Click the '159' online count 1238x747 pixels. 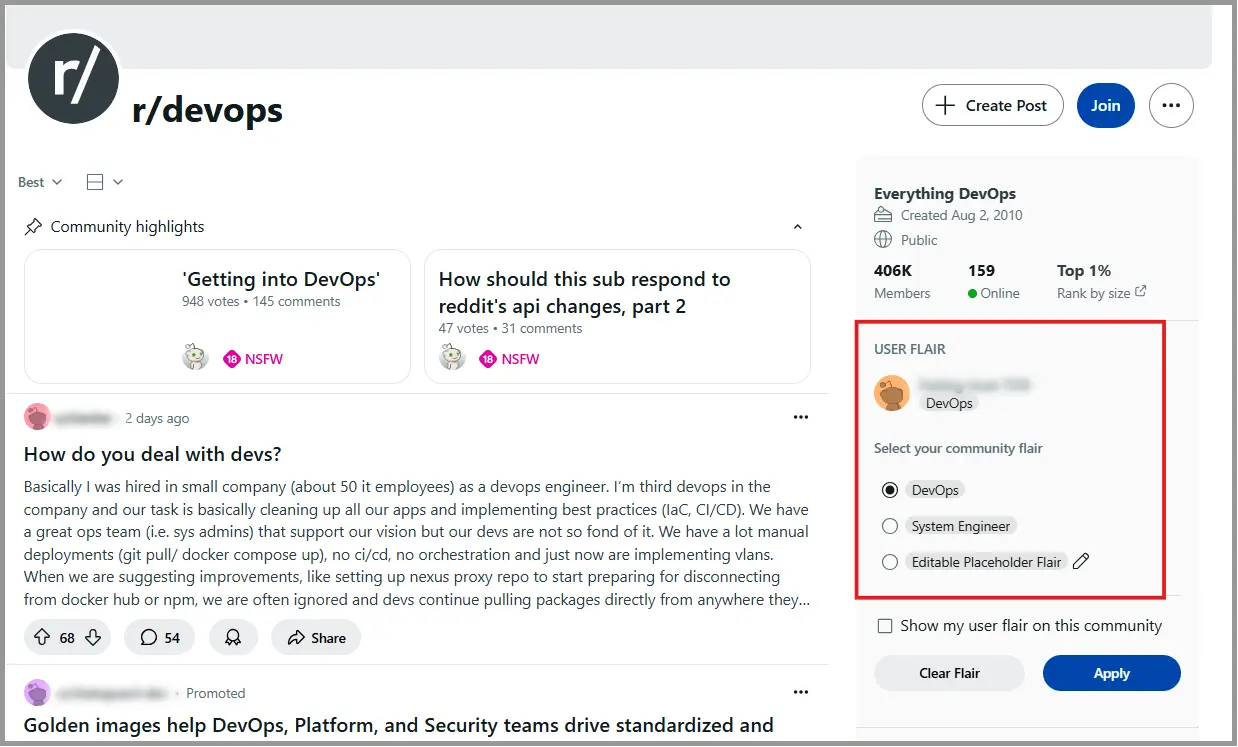981,271
